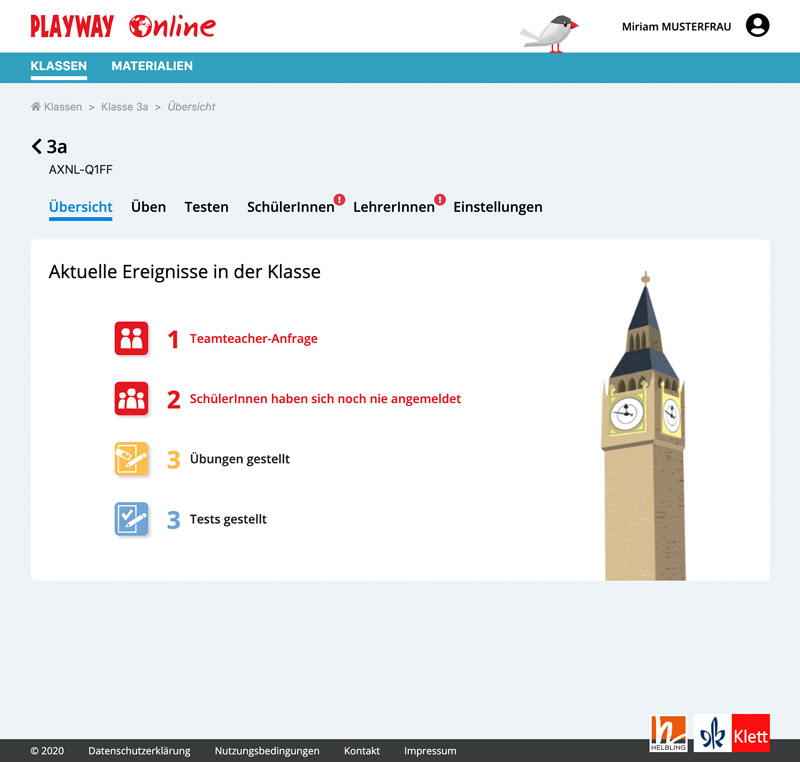
Task: Click the © 2020 footer text
Action: tap(47, 751)
